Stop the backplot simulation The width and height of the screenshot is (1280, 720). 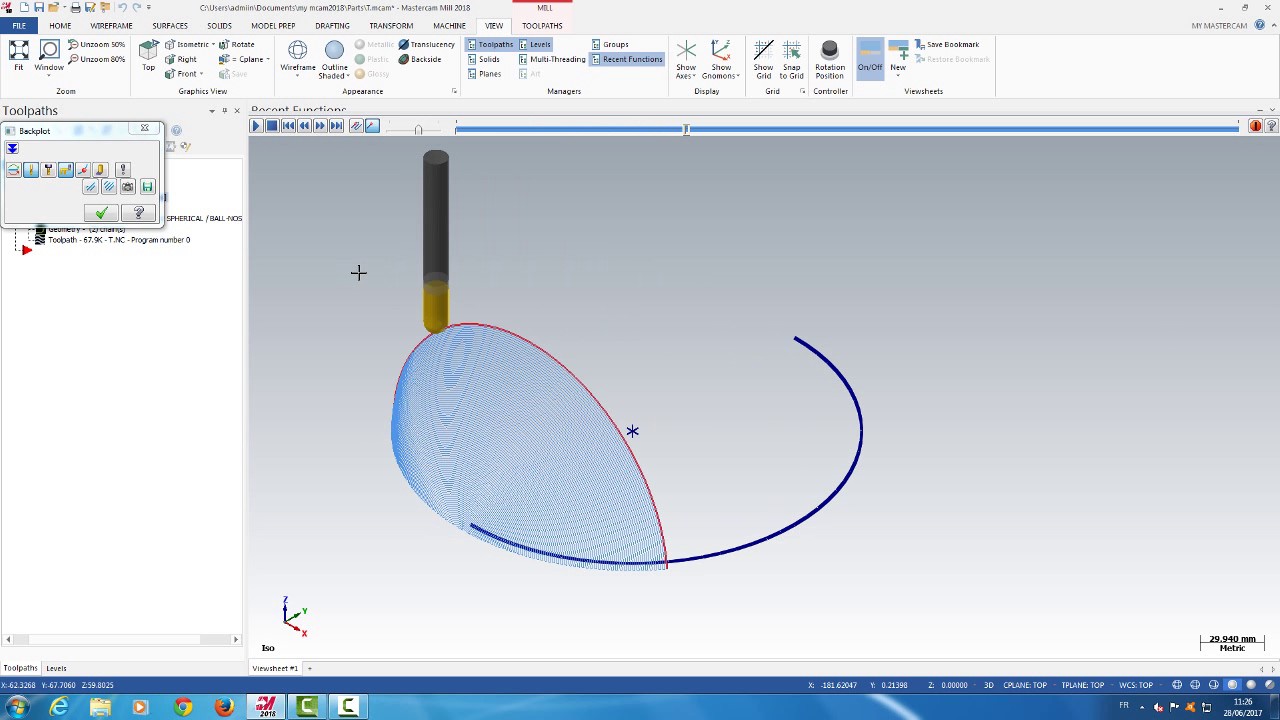click(272, 126)
